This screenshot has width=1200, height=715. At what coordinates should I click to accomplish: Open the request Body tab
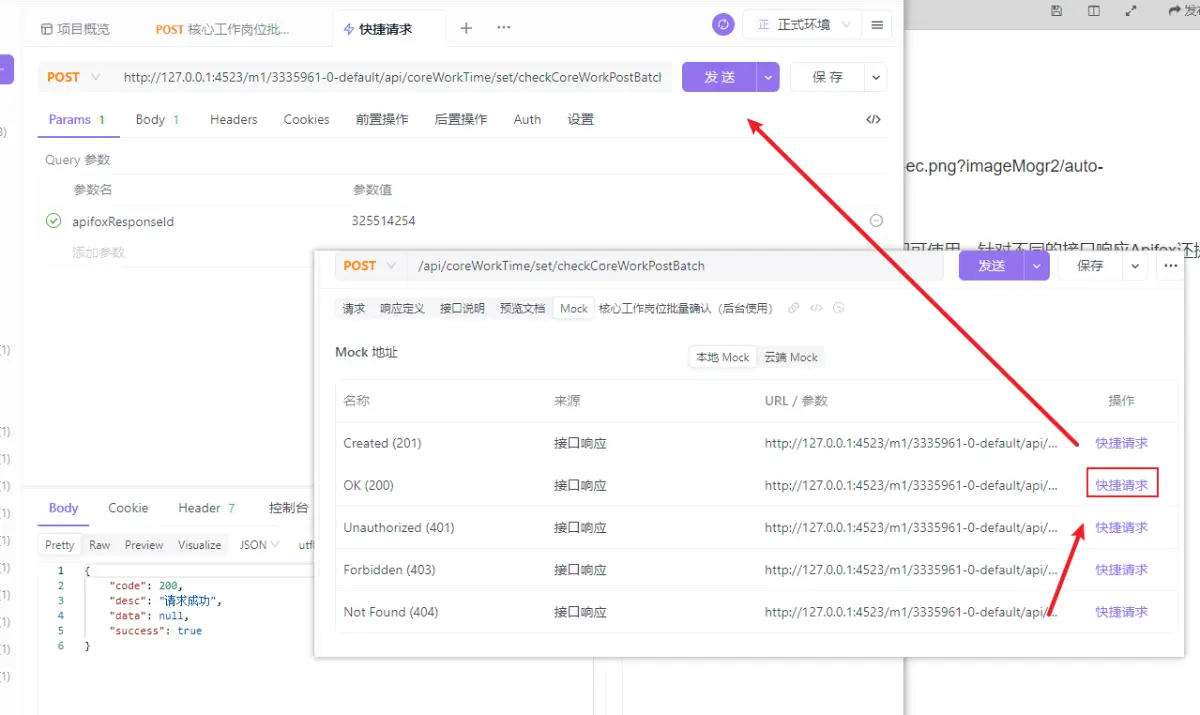tap(157, 119)
